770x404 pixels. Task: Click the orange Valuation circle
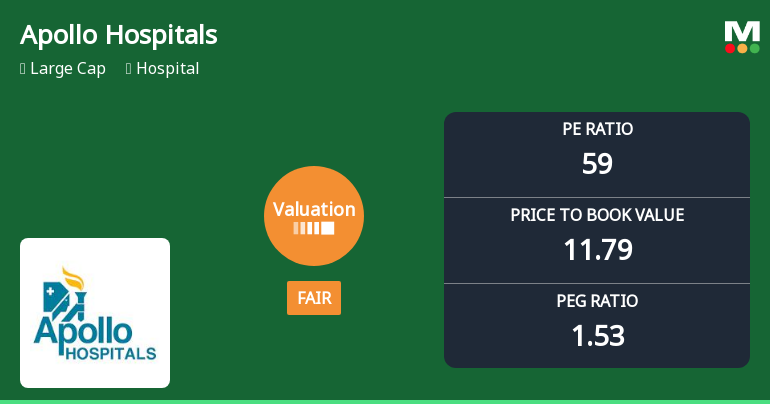tap(314, 216)
